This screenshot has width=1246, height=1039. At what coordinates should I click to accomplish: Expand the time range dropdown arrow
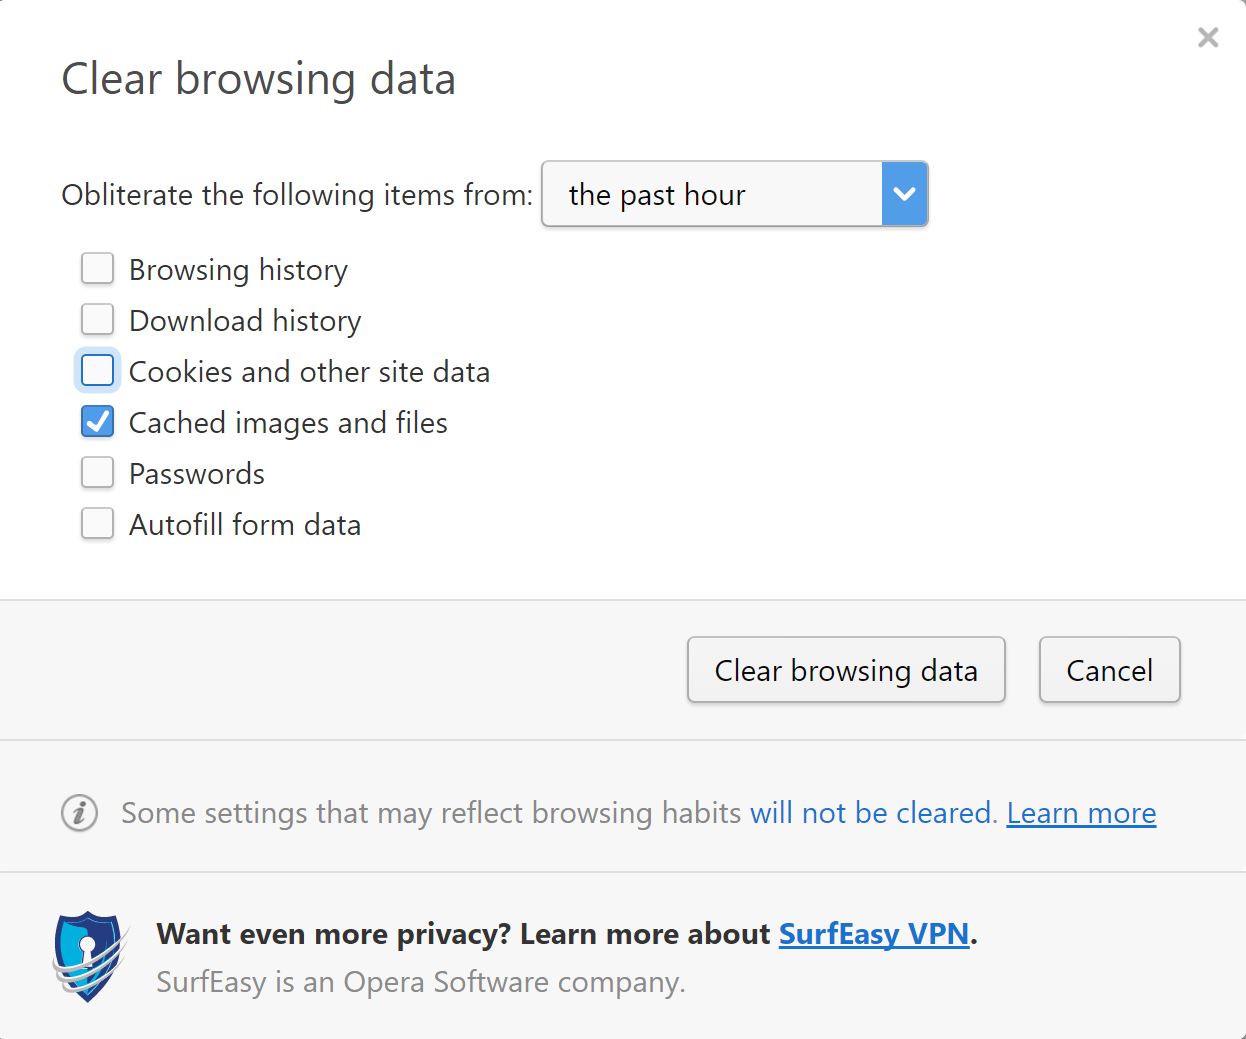905,194
